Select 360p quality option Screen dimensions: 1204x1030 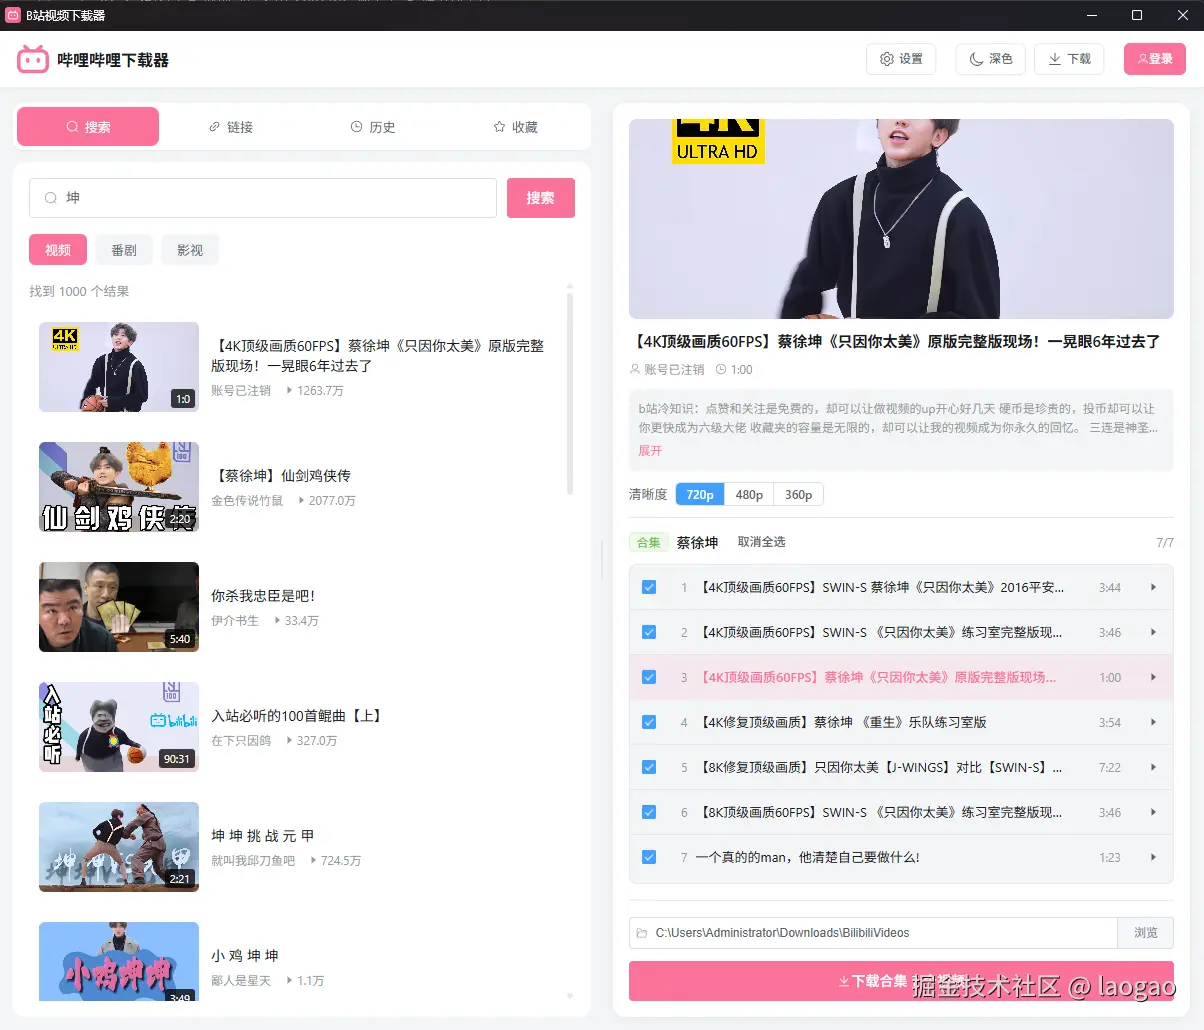[799, 495]
